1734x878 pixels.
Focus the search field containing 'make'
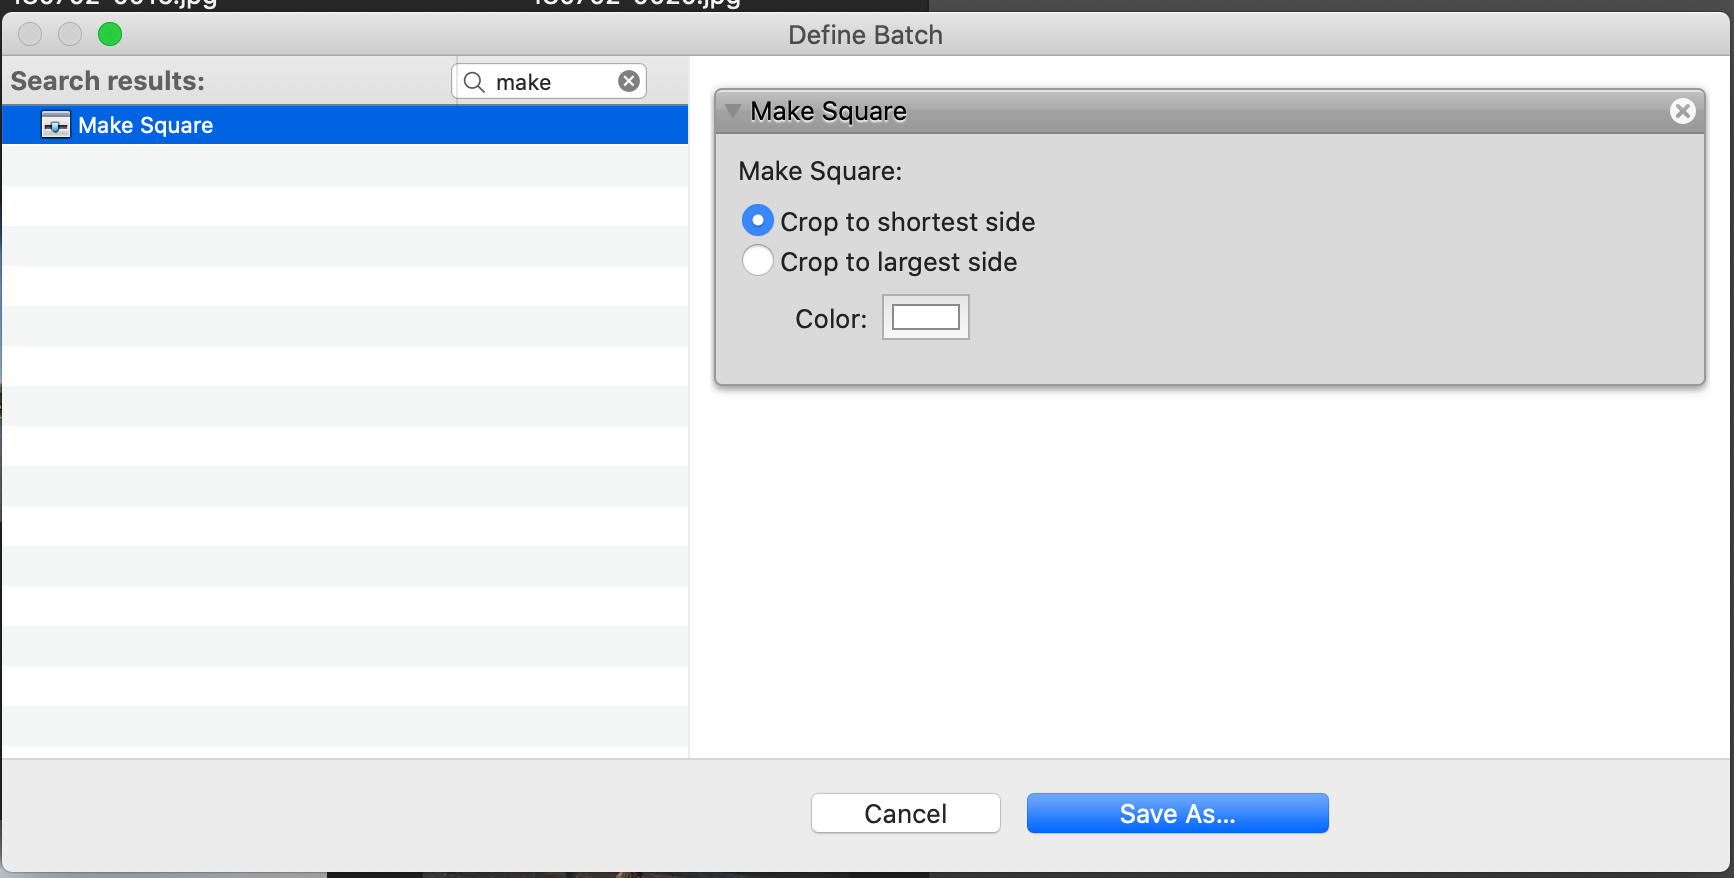tap(549, 81)
